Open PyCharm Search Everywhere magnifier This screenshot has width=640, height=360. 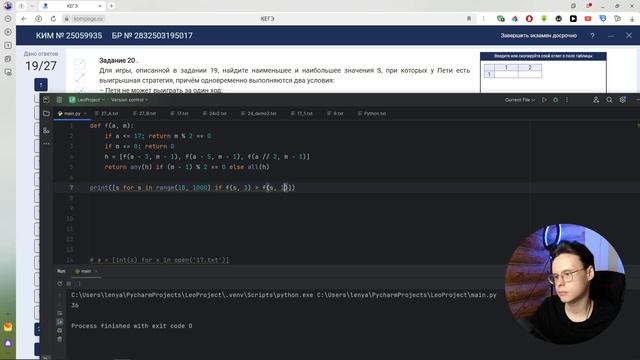pyautogui.click(x=609, y=100)
